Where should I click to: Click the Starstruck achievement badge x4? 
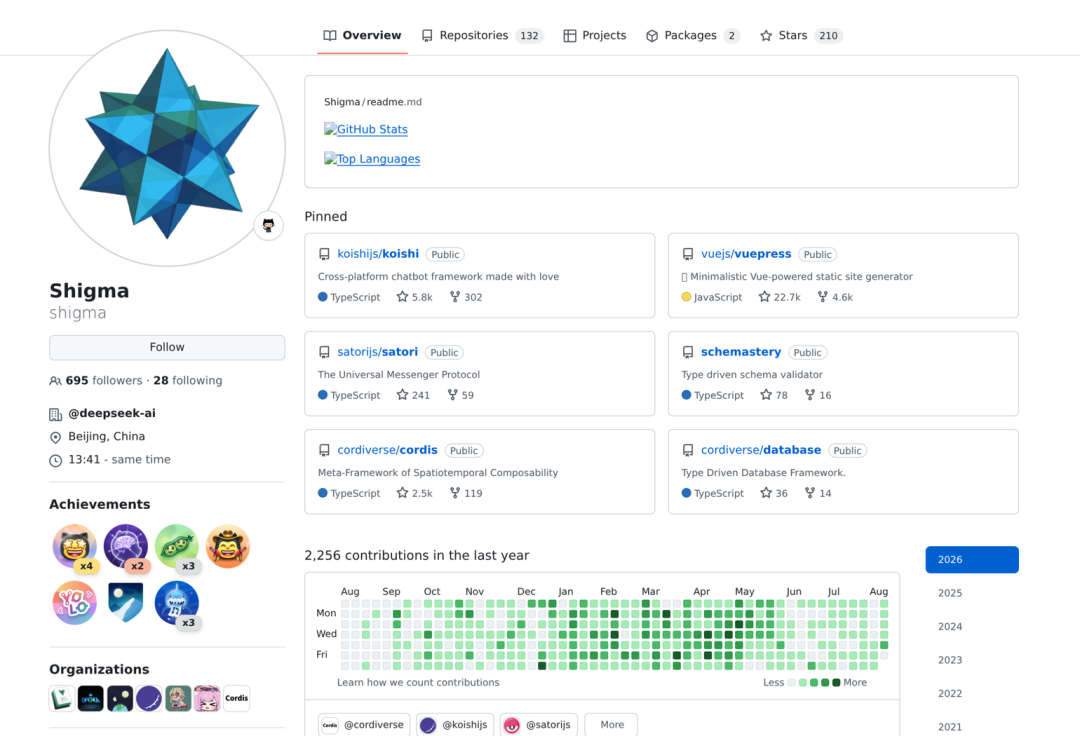[74, 547]
